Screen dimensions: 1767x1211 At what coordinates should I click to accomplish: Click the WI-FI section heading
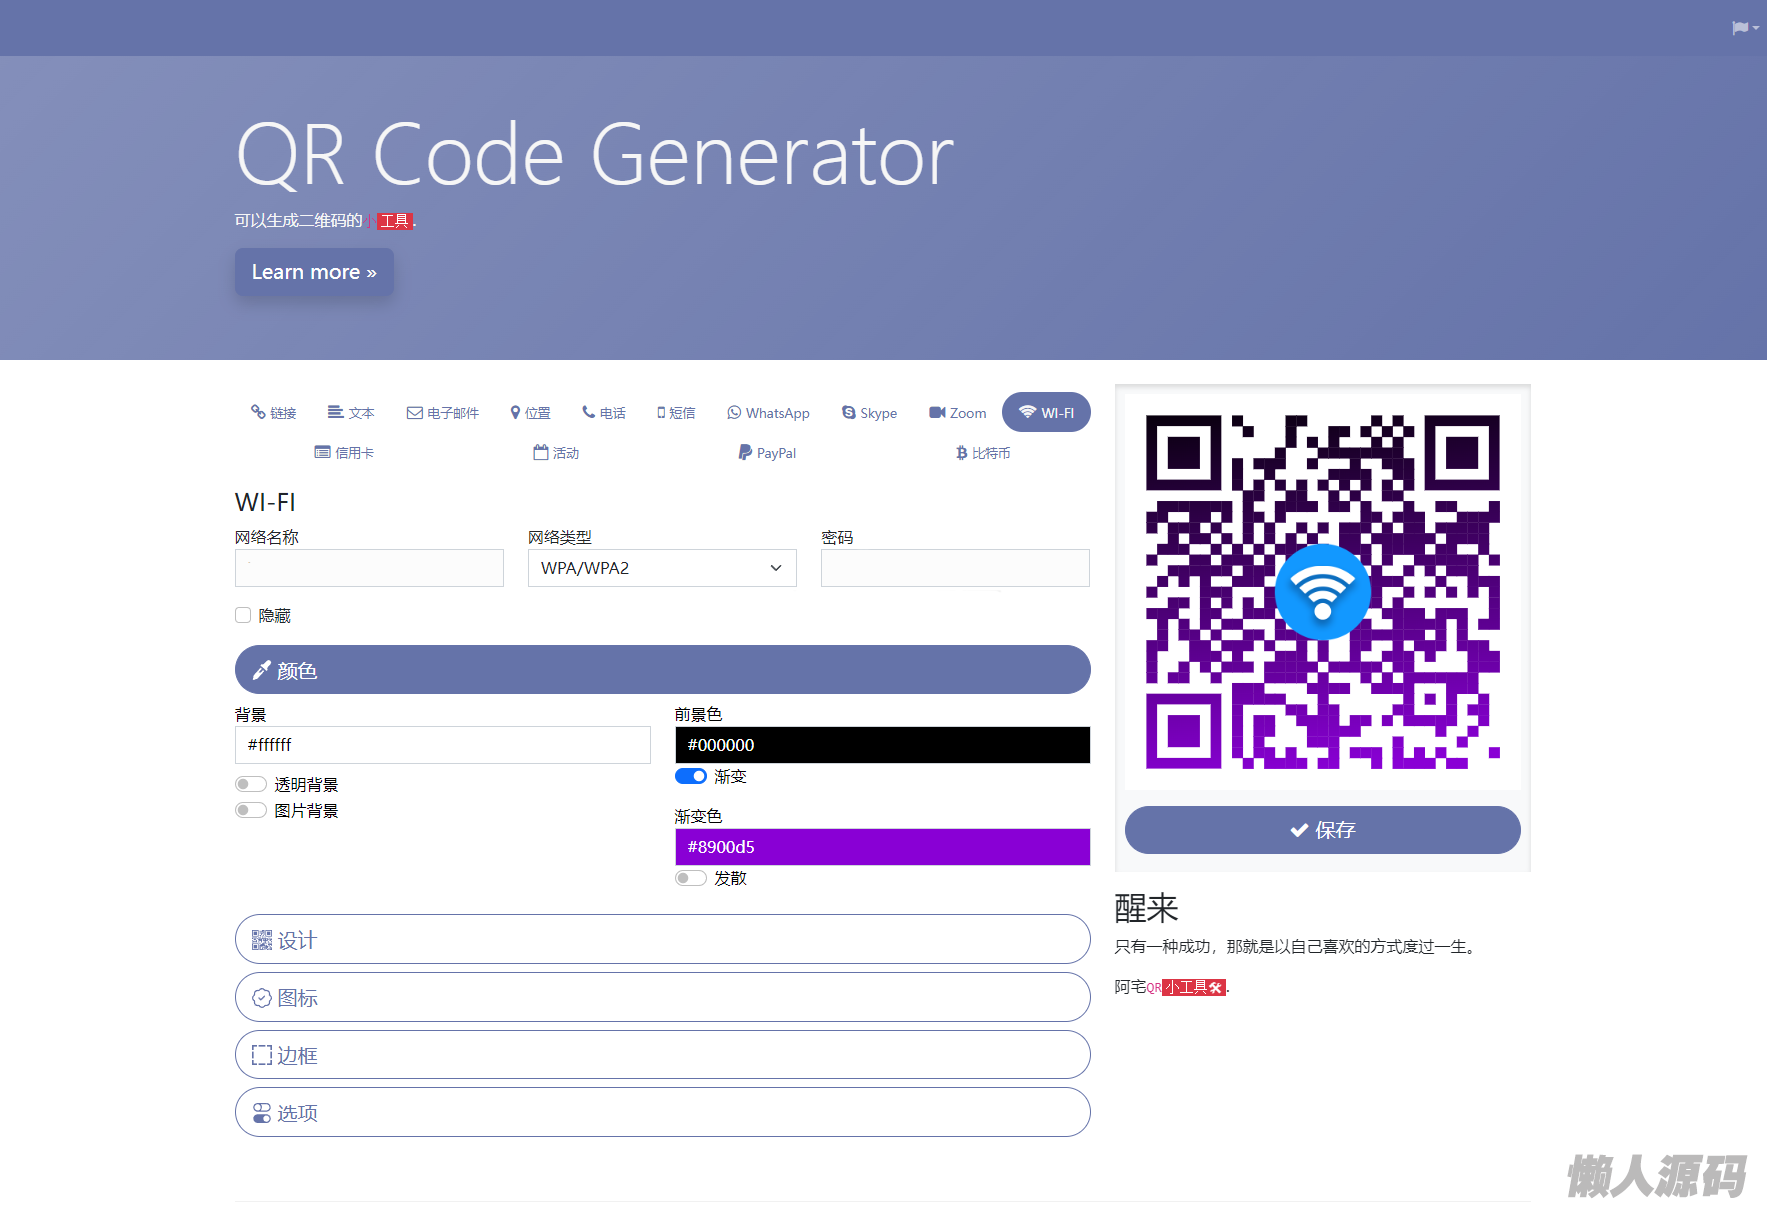pyautogui.click(x=265, y=502)
